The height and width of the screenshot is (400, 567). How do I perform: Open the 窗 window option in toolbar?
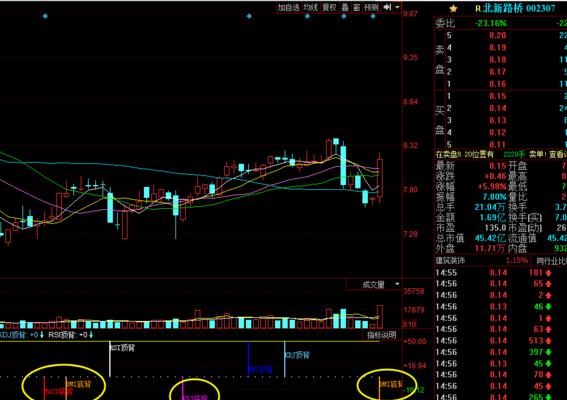(x=357, y=7)
